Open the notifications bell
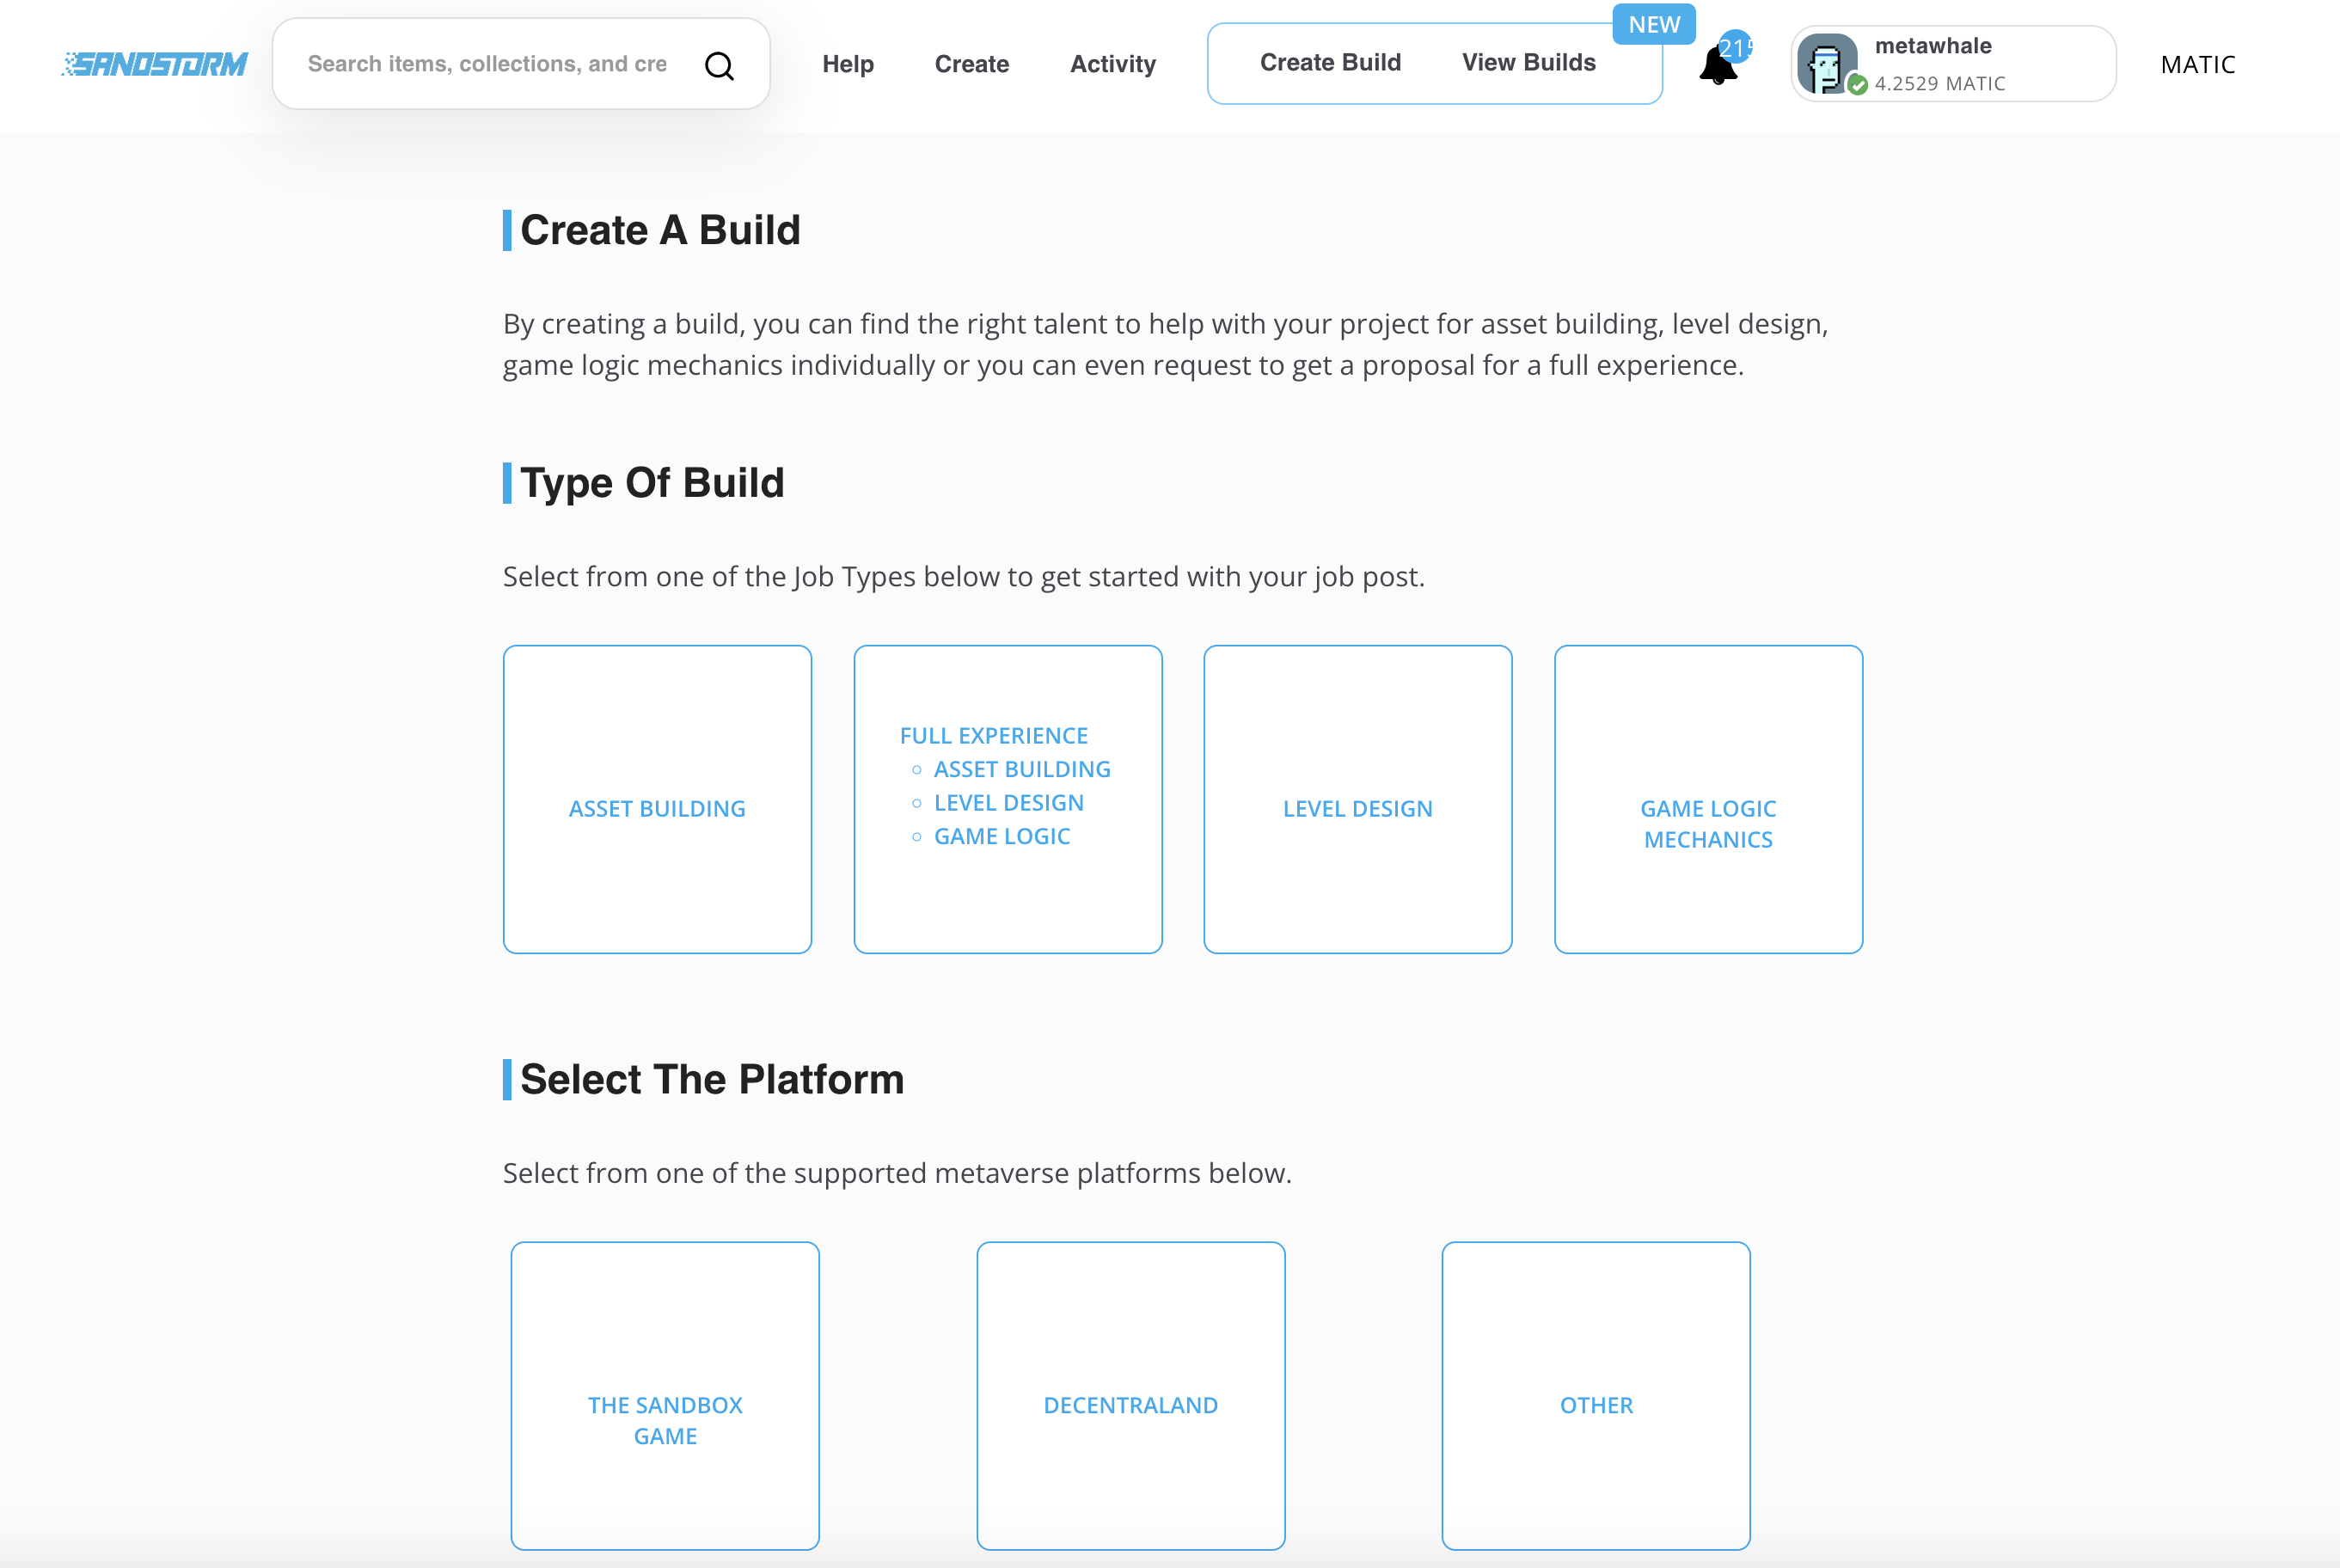This screenshot has height=1568, width=2340. [1716, 68]
